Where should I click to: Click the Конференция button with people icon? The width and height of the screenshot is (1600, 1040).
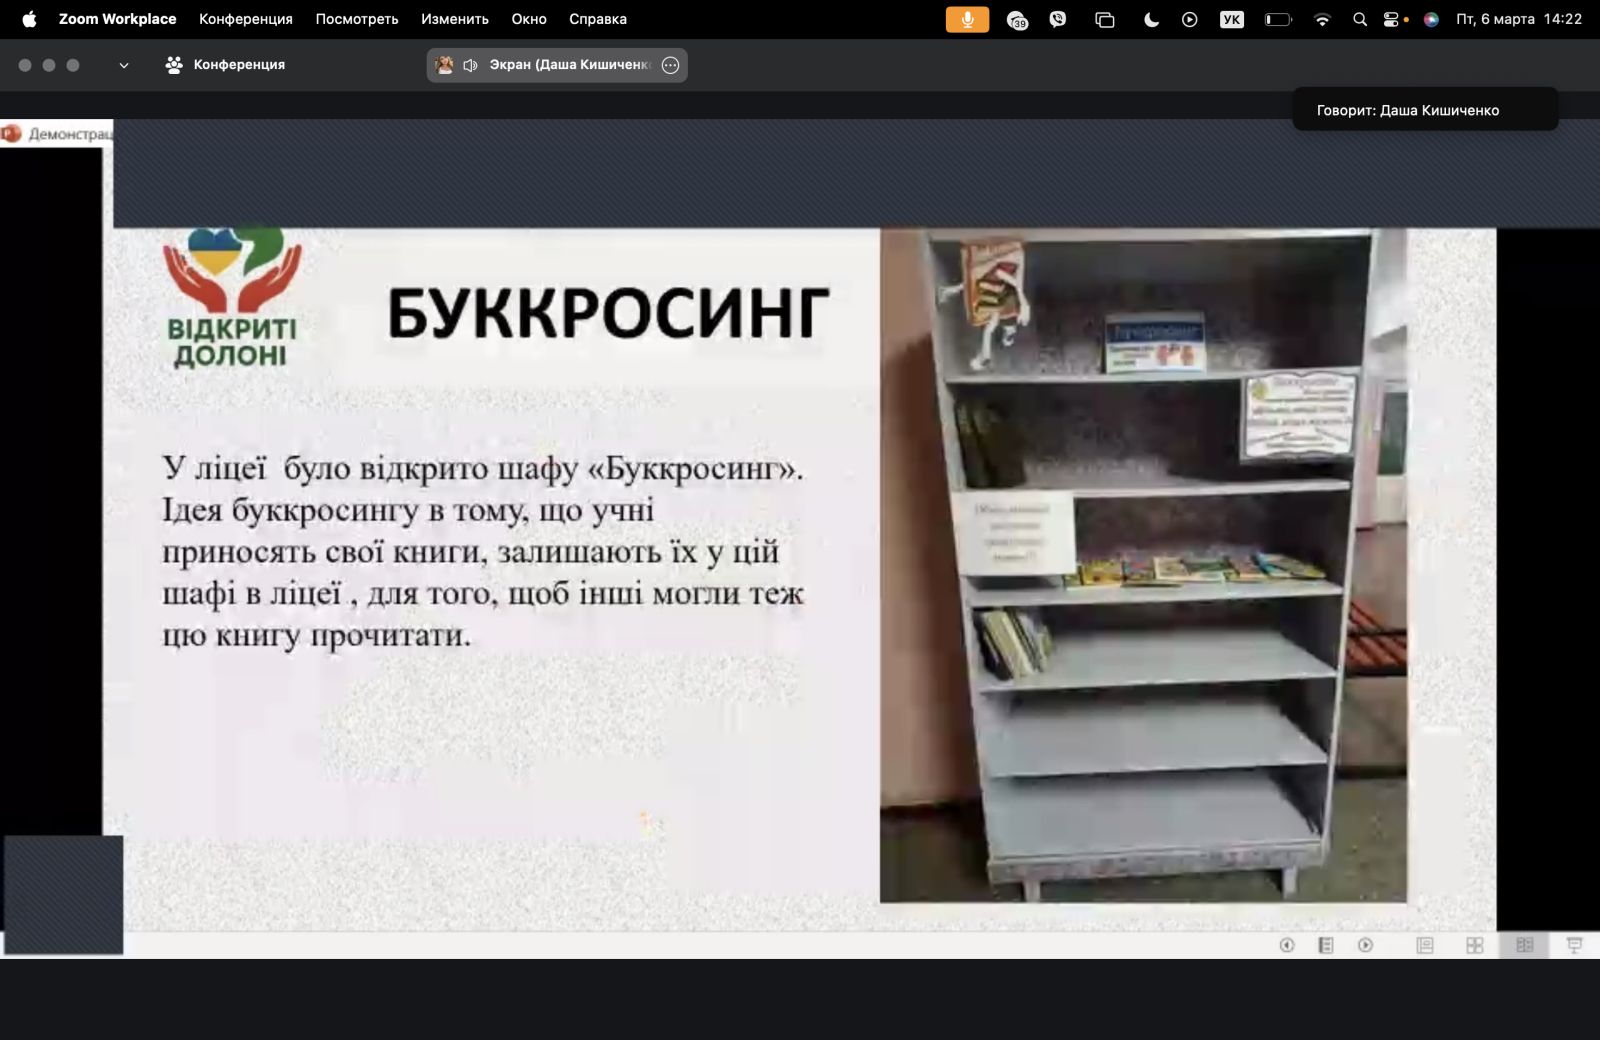click(x=225, y=65)
